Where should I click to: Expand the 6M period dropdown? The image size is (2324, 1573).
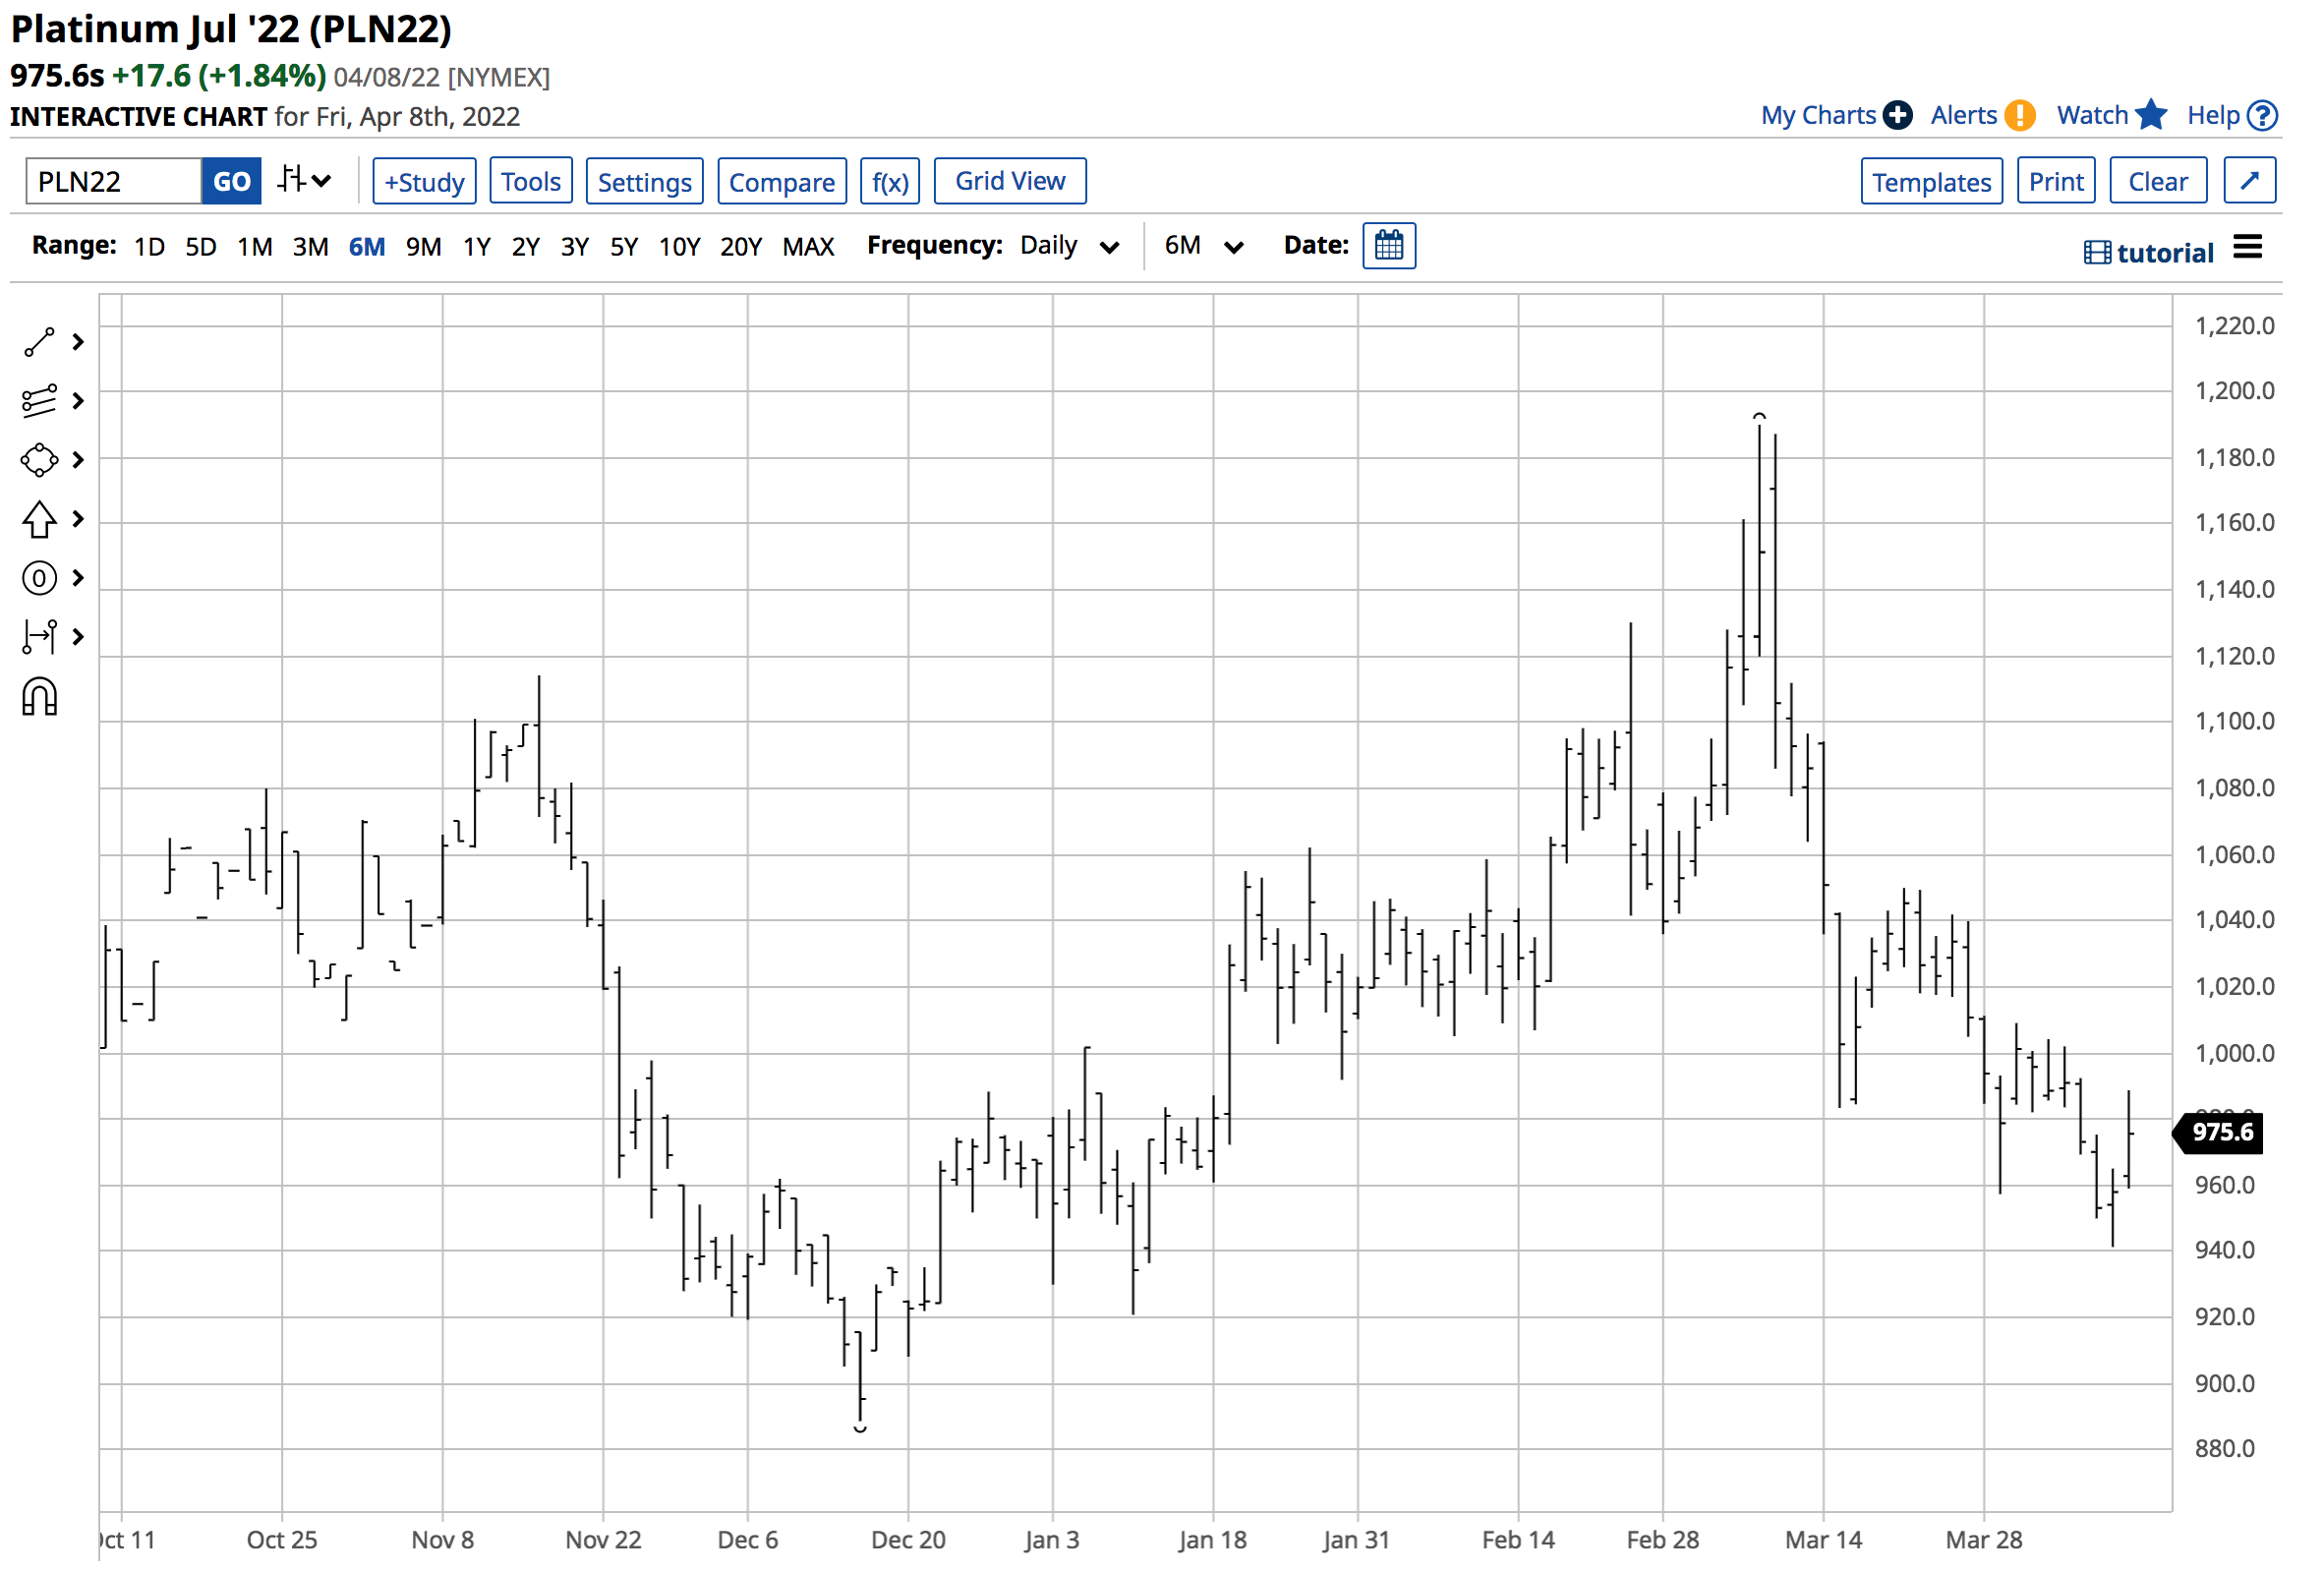click(x=1204, y=246)
